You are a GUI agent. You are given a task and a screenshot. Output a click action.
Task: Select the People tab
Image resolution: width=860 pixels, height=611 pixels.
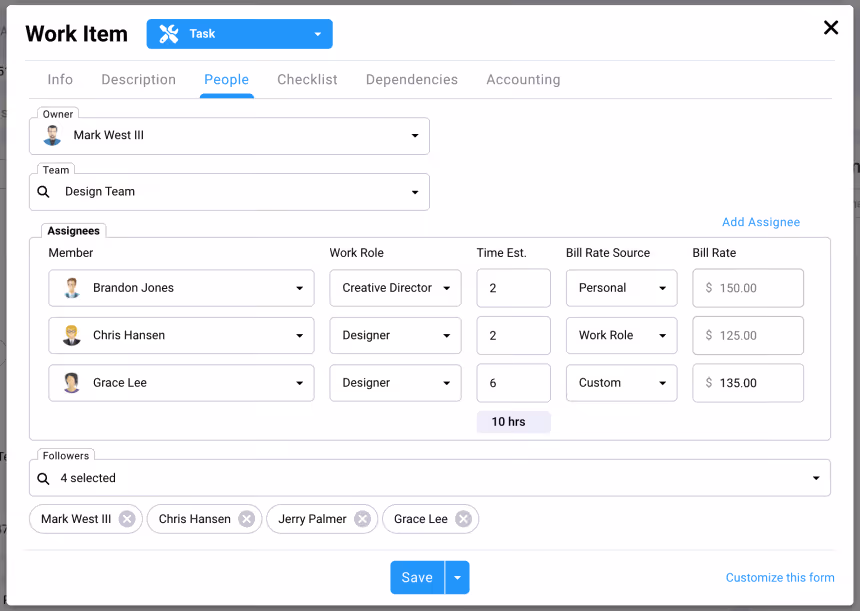[x=227, y=80]
